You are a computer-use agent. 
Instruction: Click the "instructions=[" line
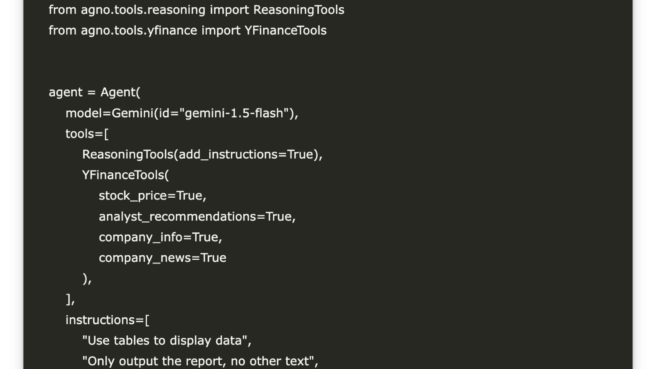[x=107, y=320]
